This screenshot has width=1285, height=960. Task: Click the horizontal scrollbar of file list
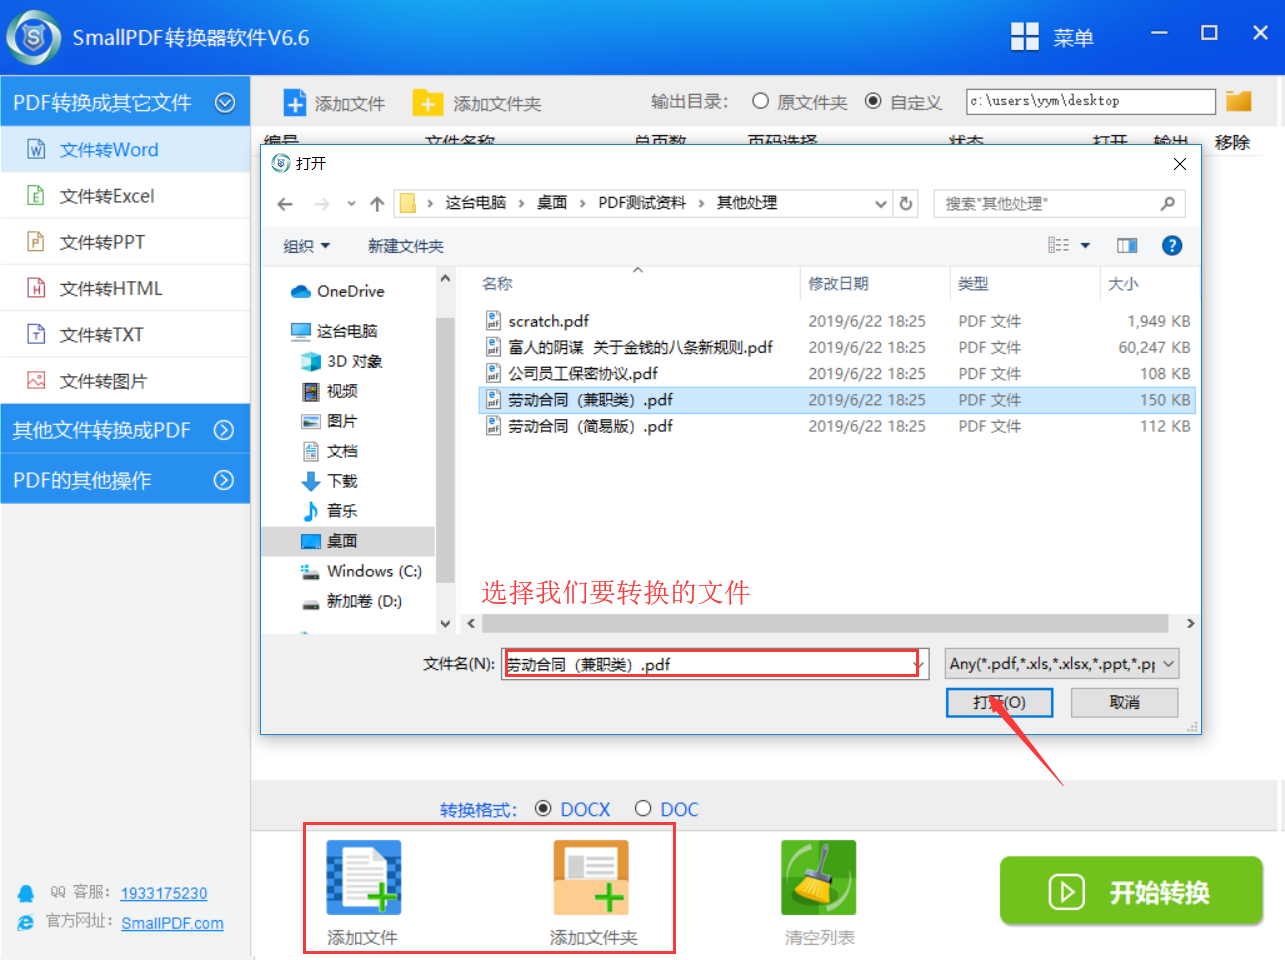coord(825,623)
